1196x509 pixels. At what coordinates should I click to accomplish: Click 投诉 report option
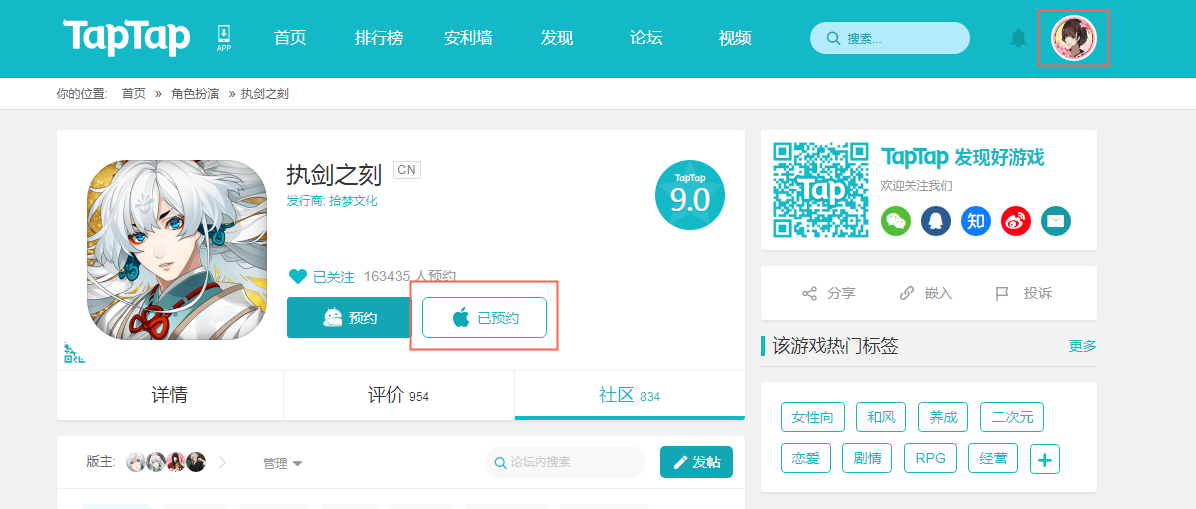pyautogui.click(x=1024, y=293)
